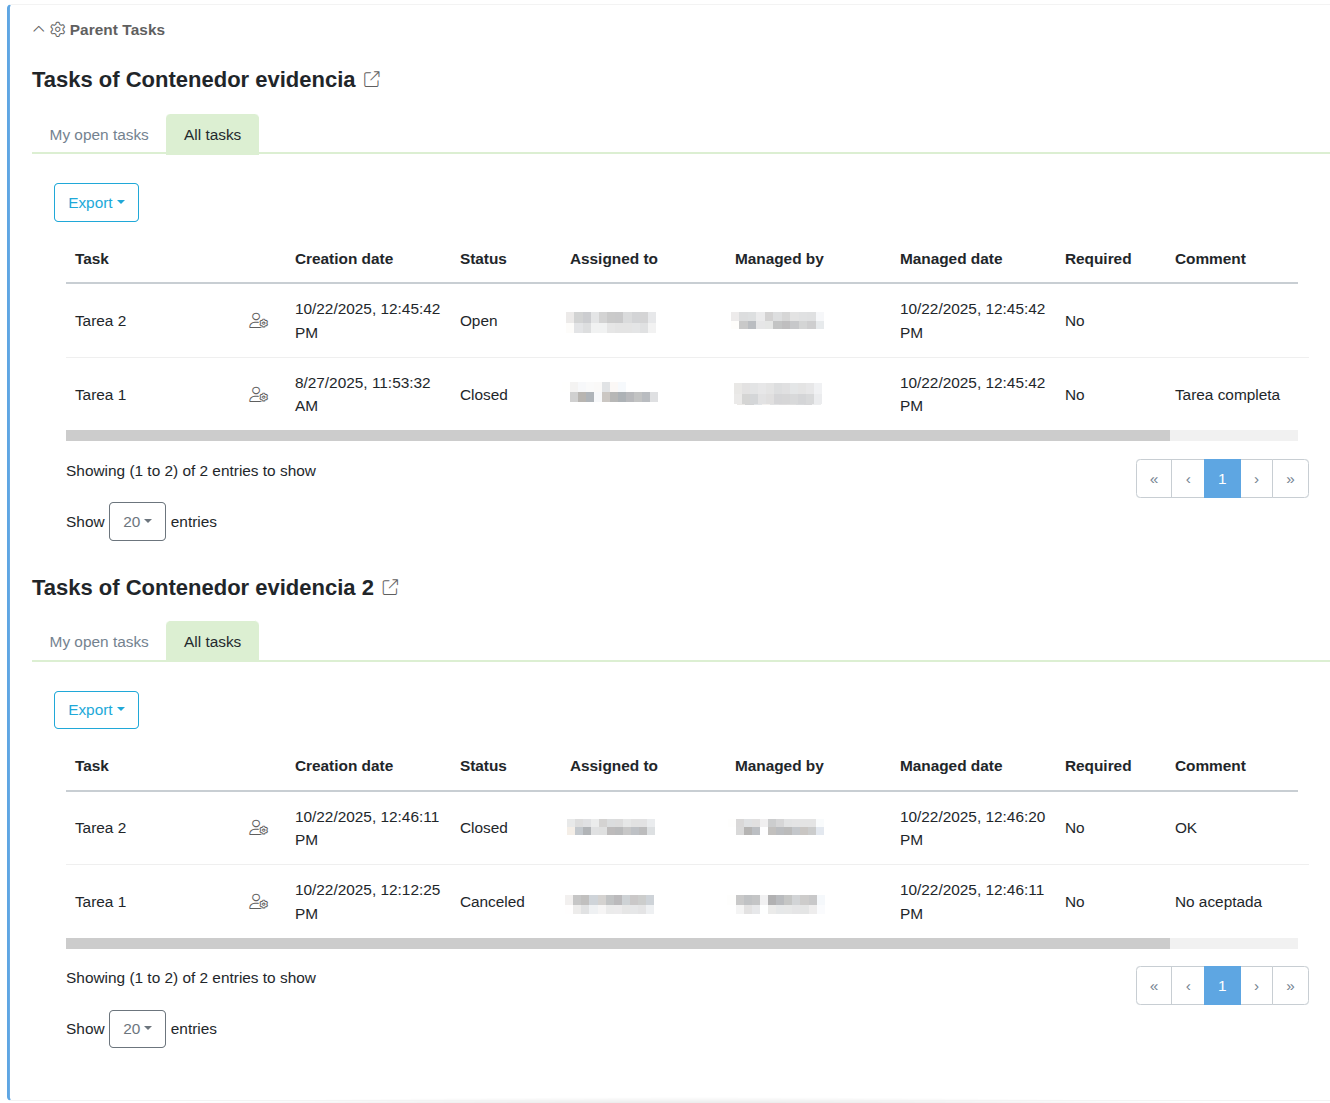Collapse the Parent Tasks section
This screenshot has height=1103, width=1330.
(39, 30)
